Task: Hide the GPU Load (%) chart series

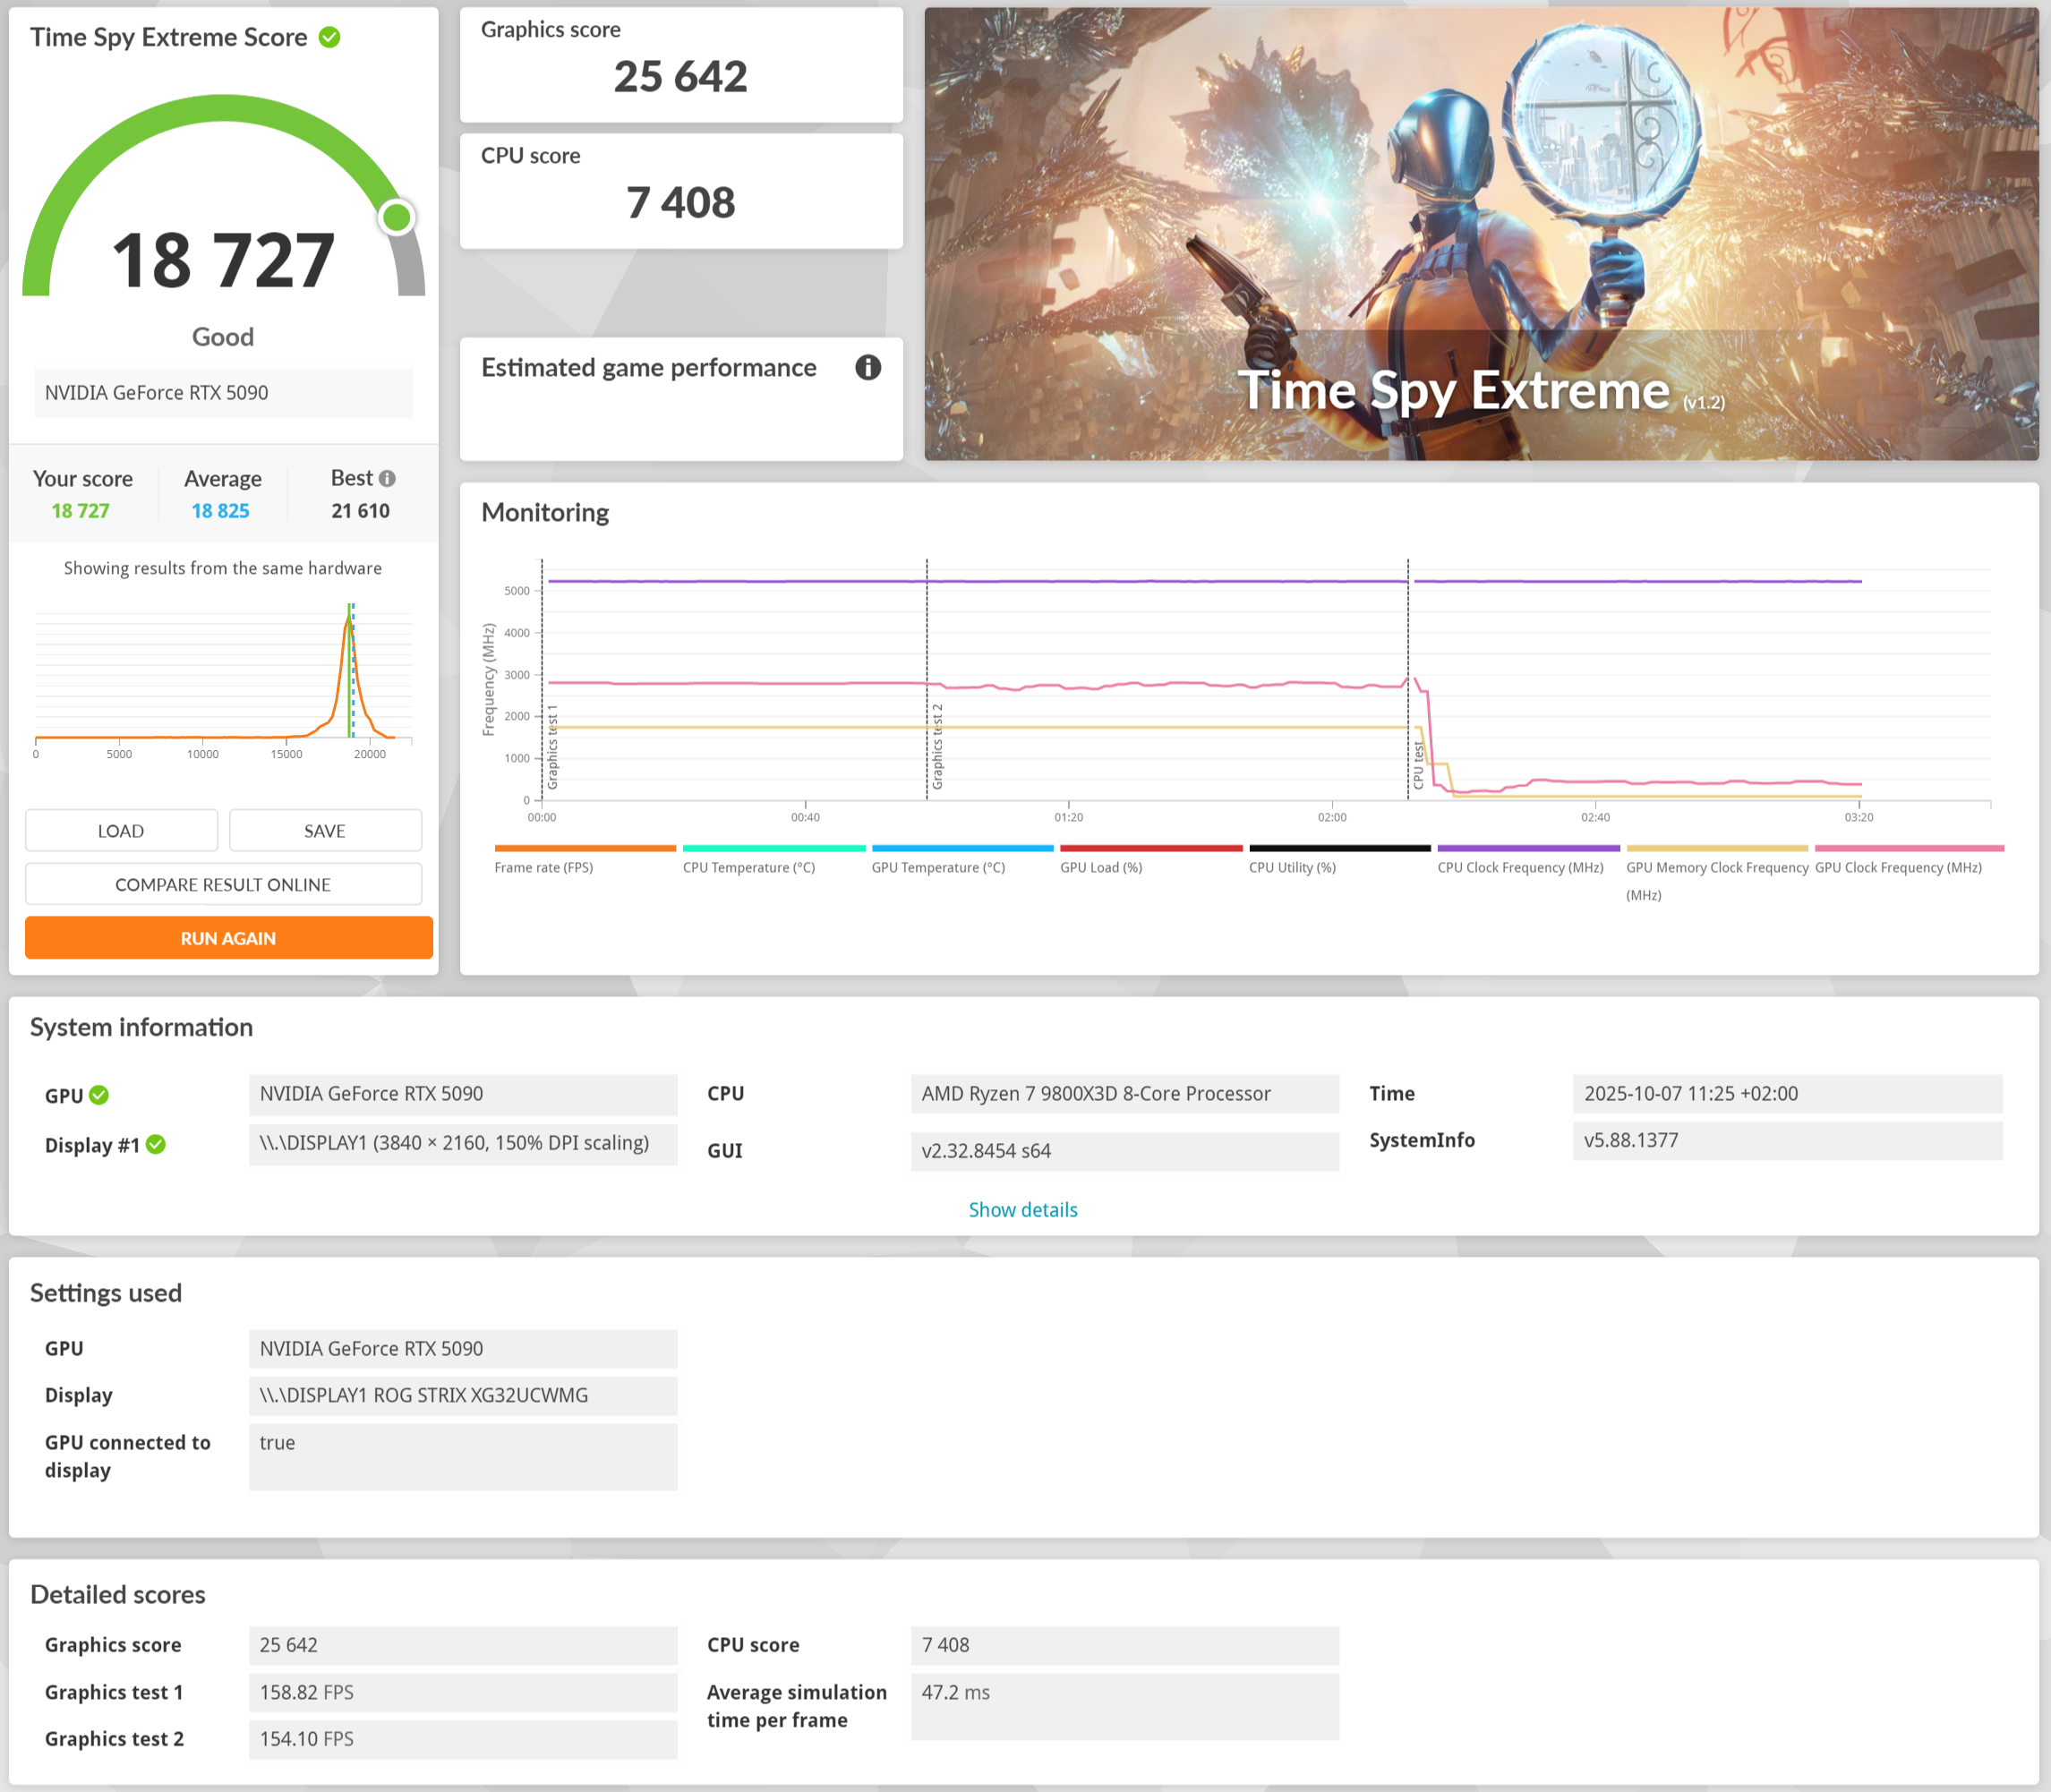Action: click(x=1100, y=867)
